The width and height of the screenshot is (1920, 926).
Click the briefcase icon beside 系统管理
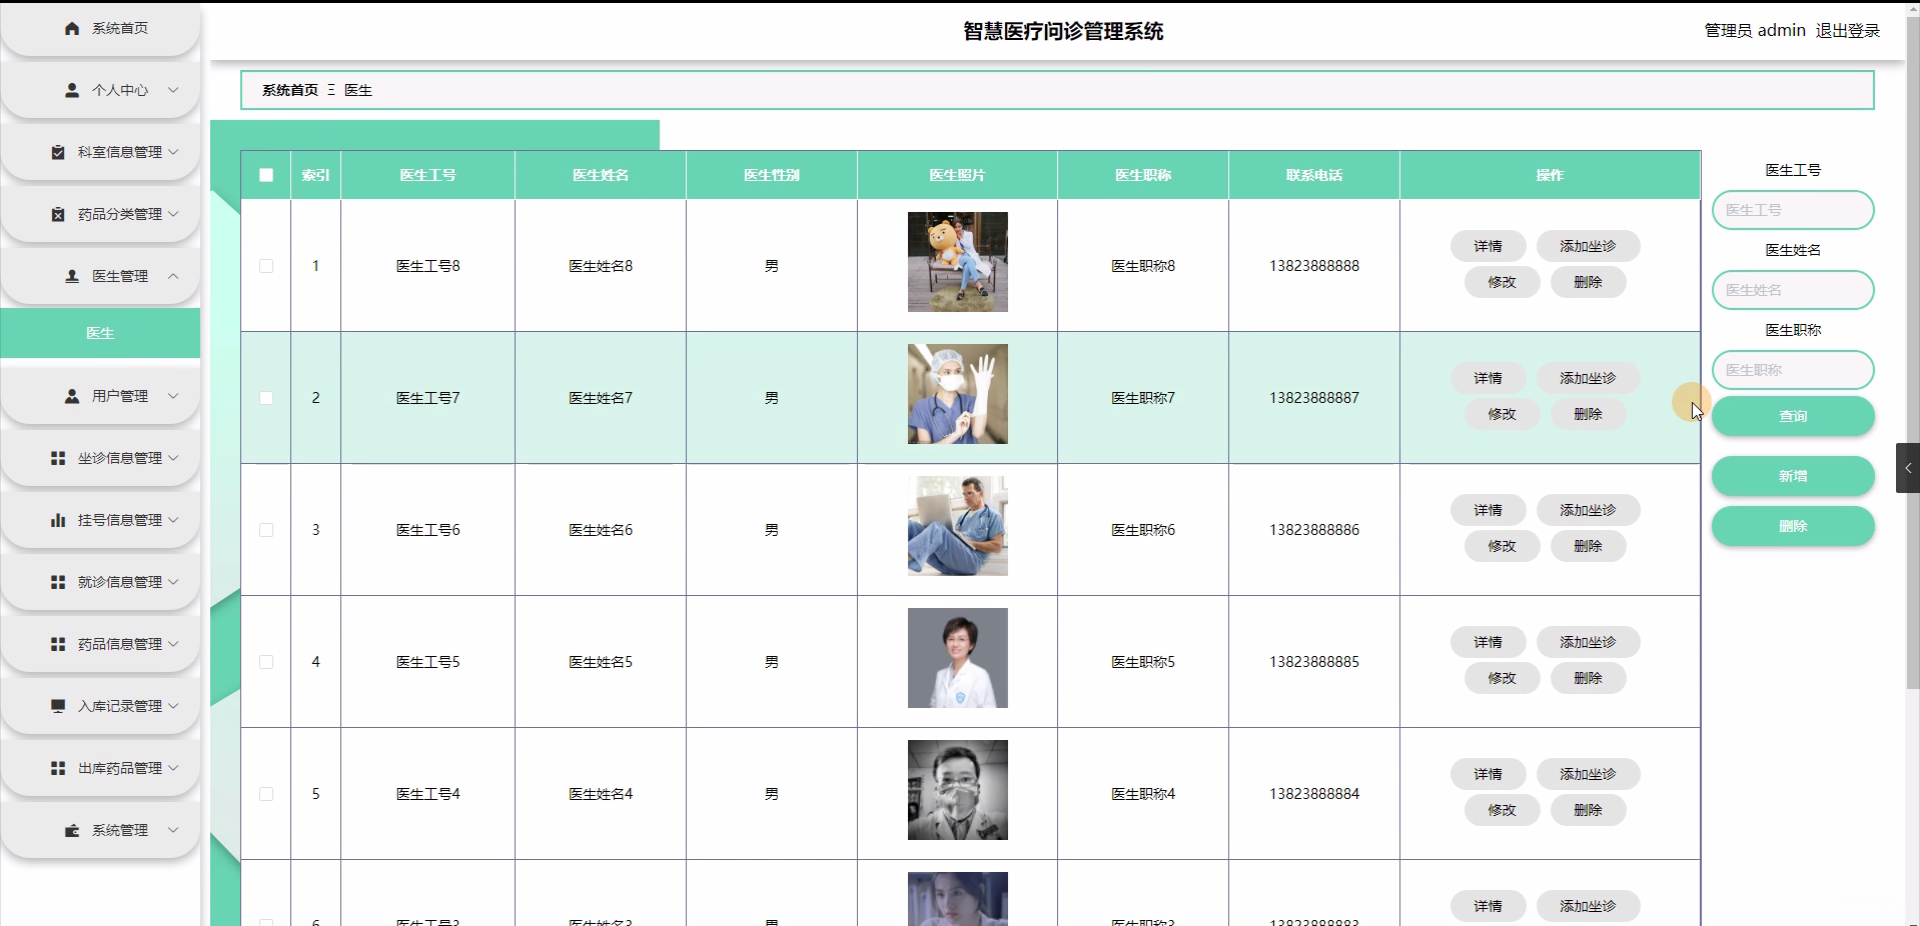pyautogui.click(x=72, y=830)
